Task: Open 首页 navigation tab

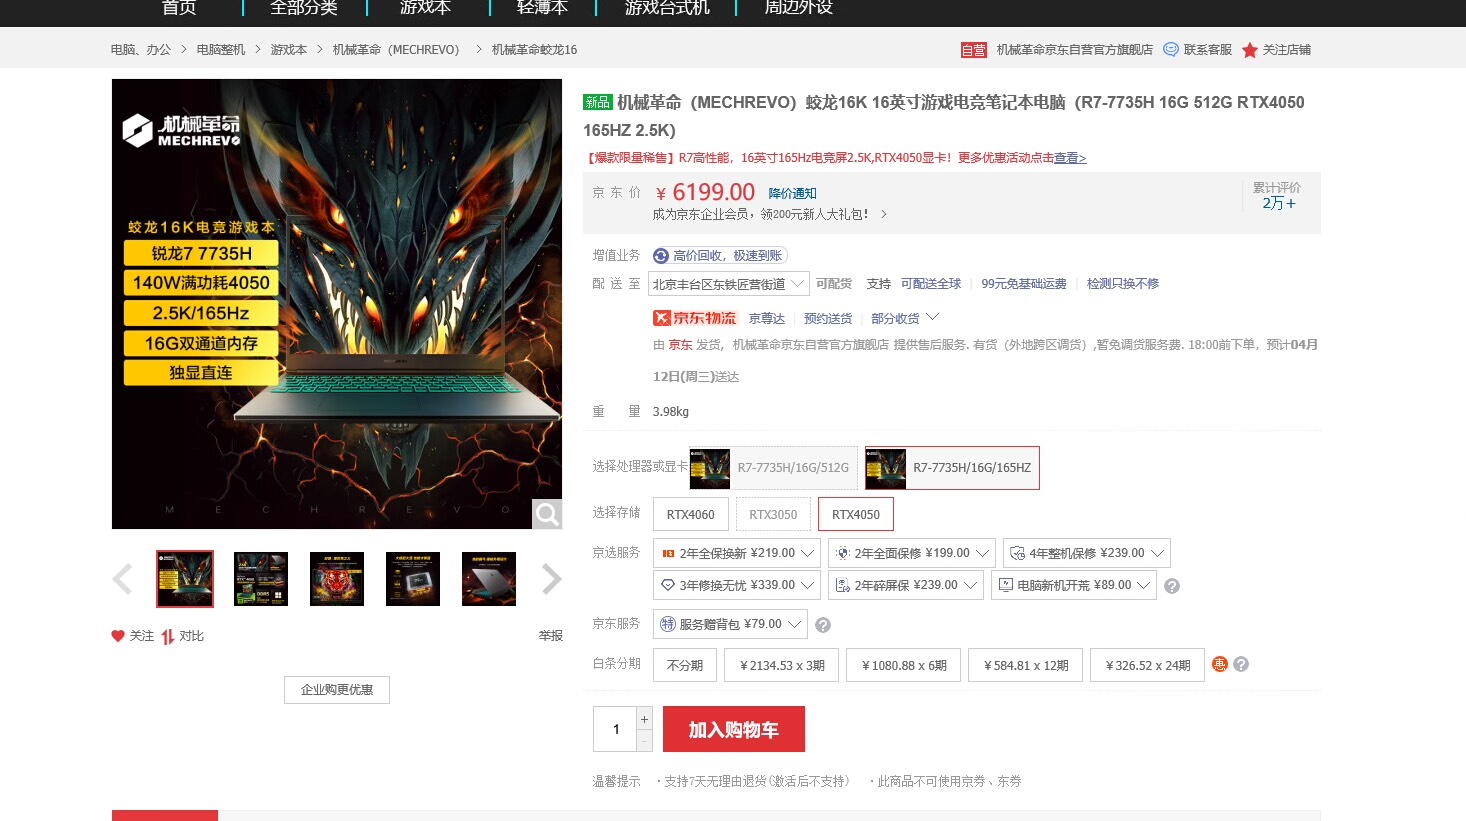Action: (x=179, y=8)
